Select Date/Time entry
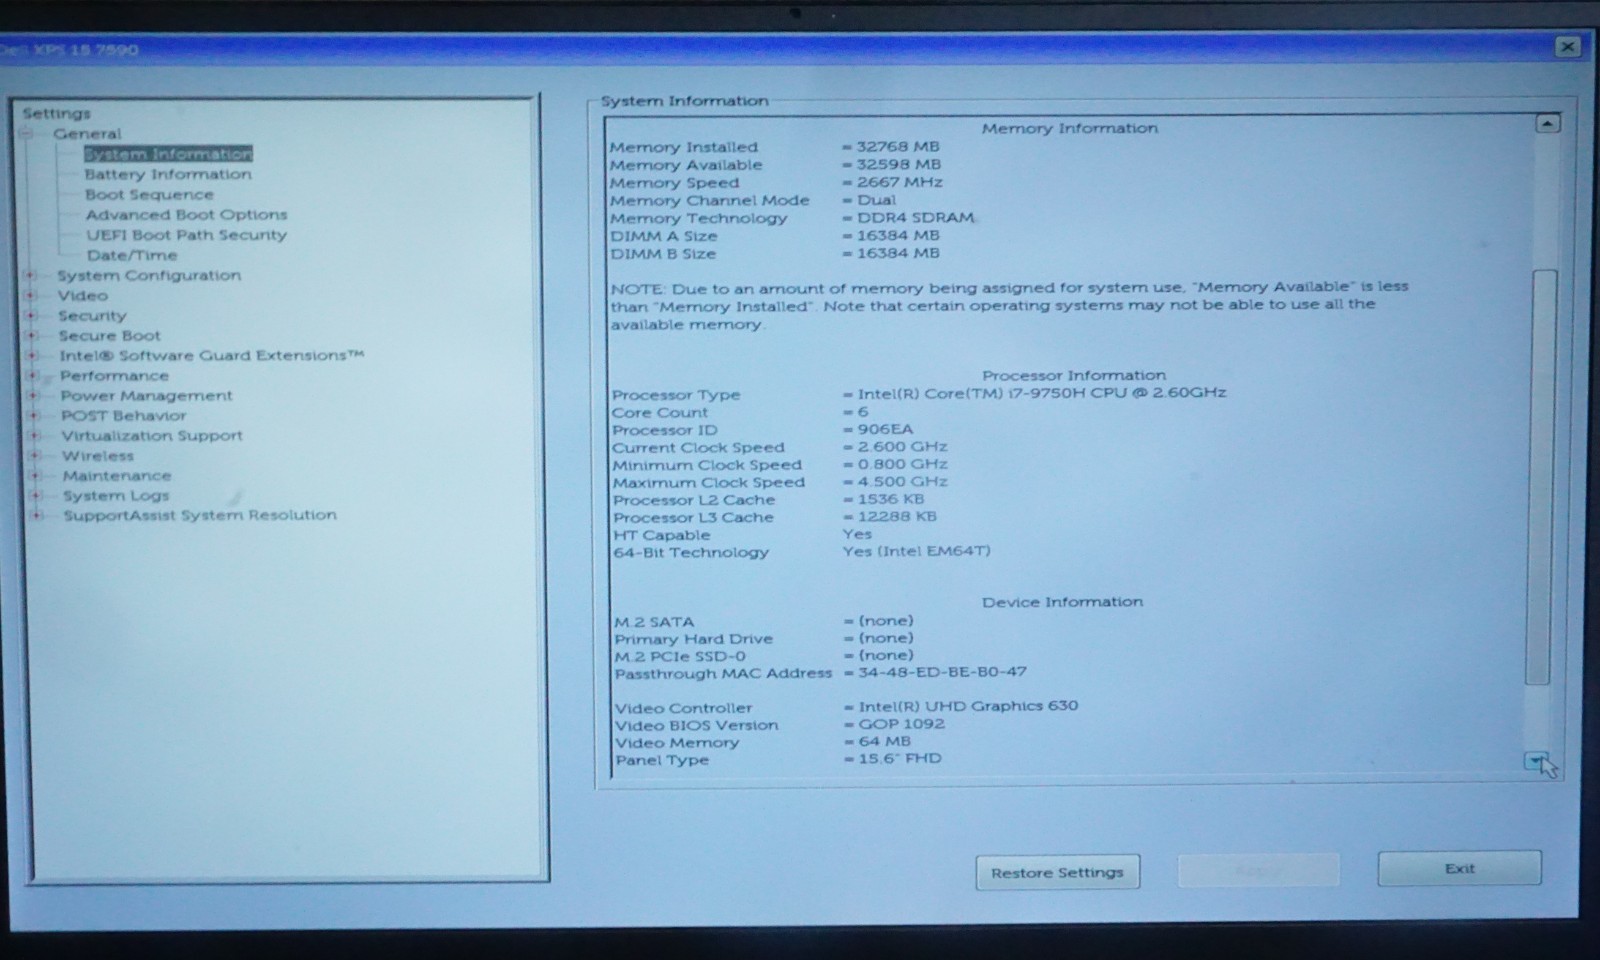The image size is (1600, 960). (132, 255)
